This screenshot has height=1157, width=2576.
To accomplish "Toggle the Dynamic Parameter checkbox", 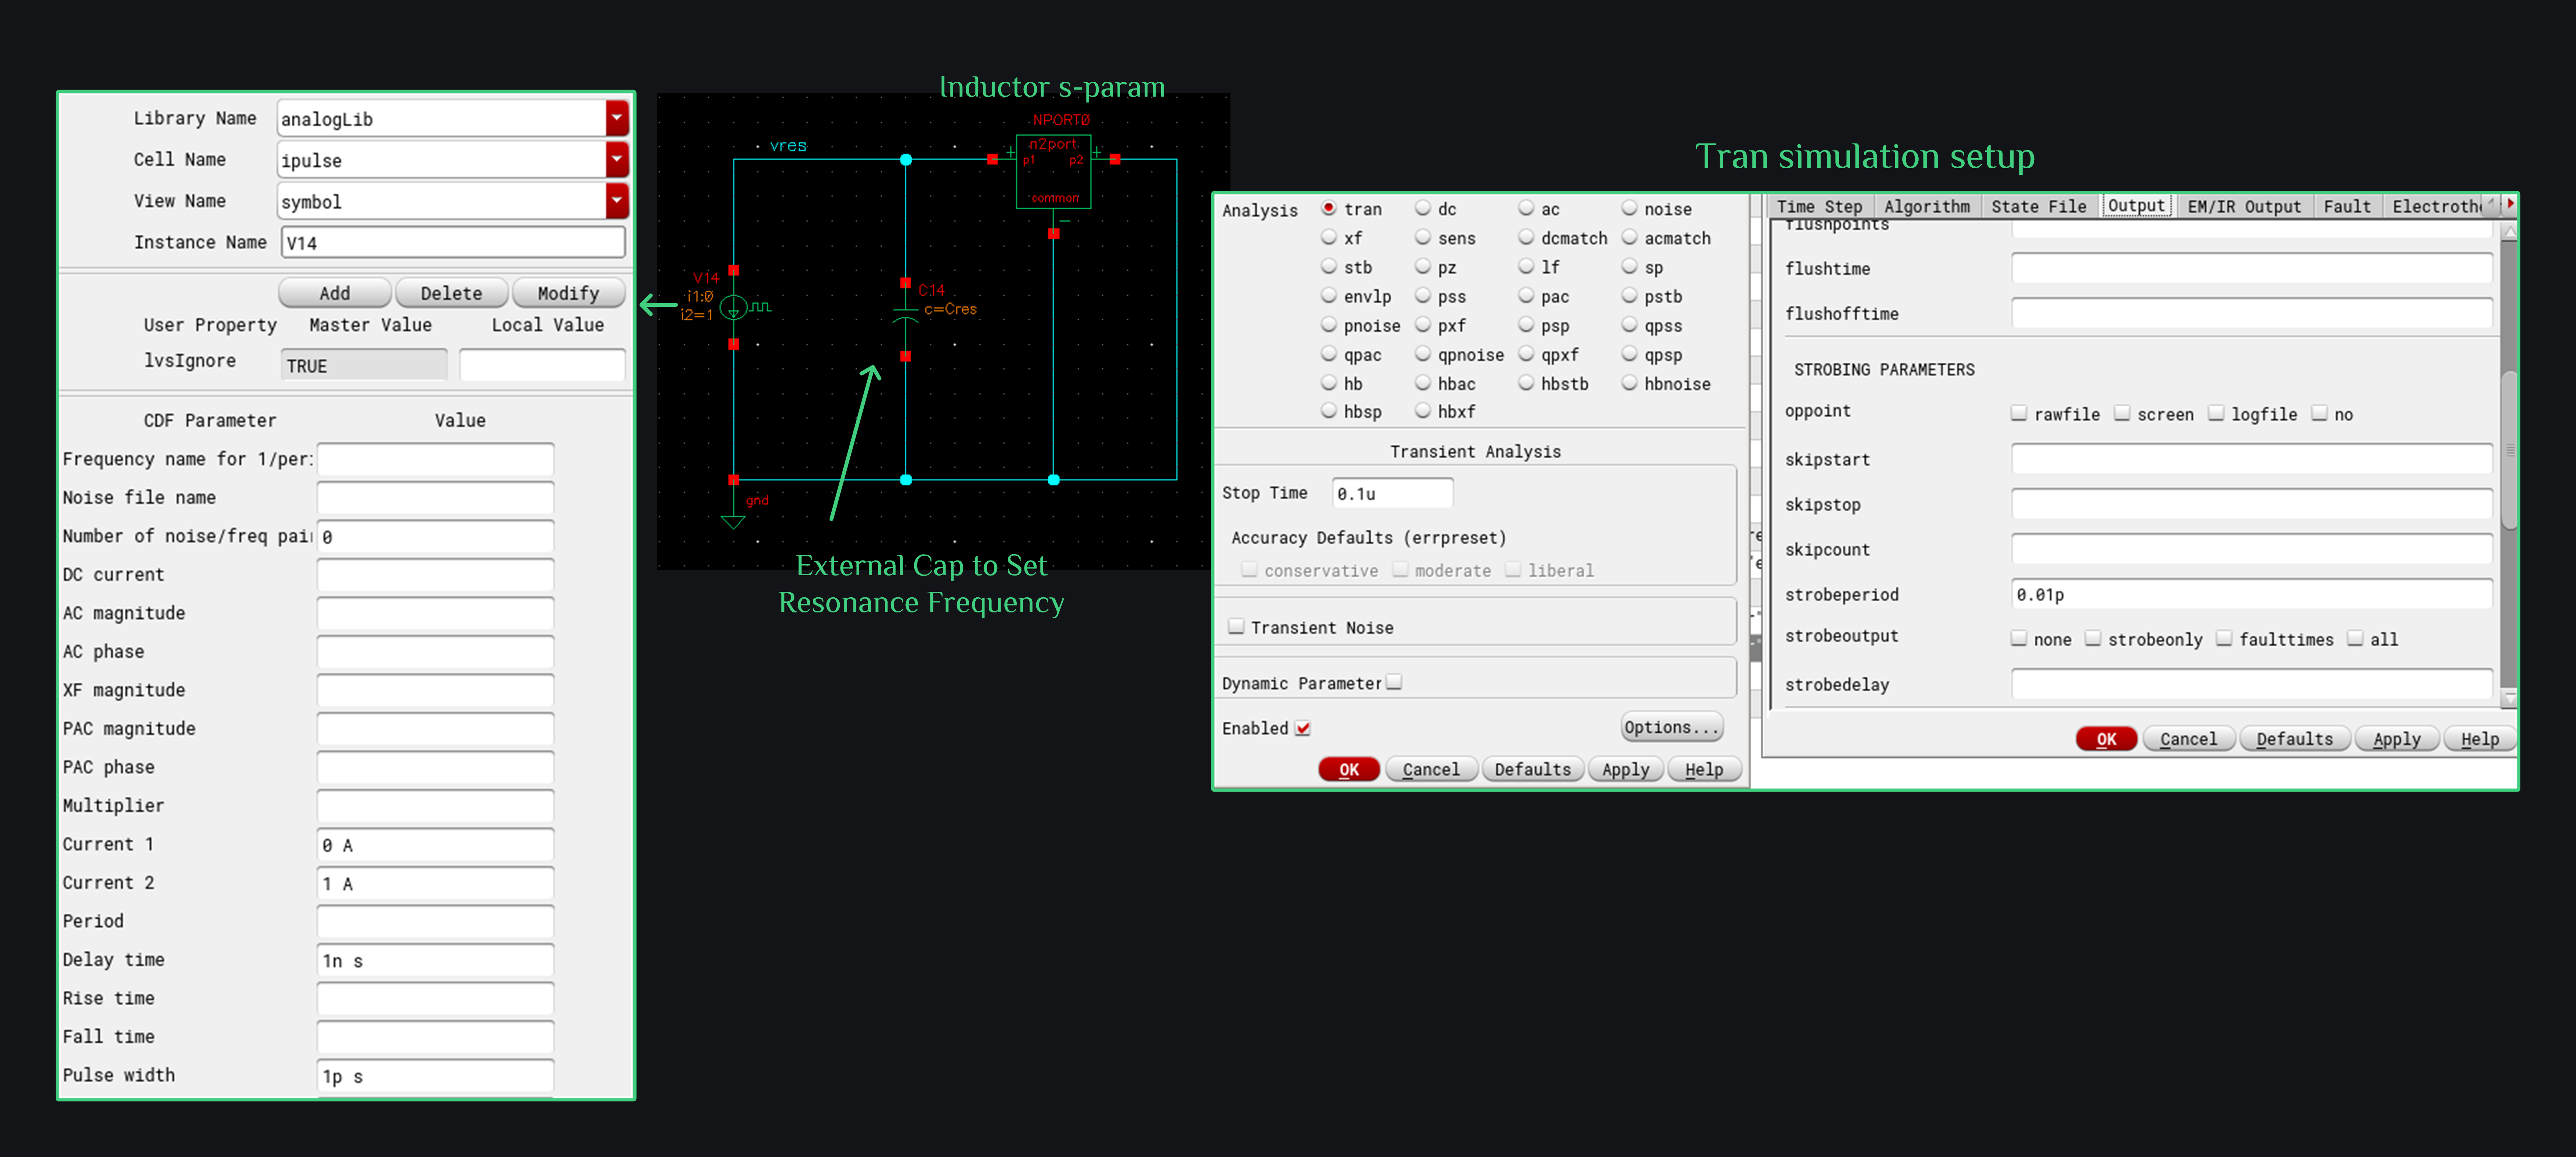I will click(1394, 682).
